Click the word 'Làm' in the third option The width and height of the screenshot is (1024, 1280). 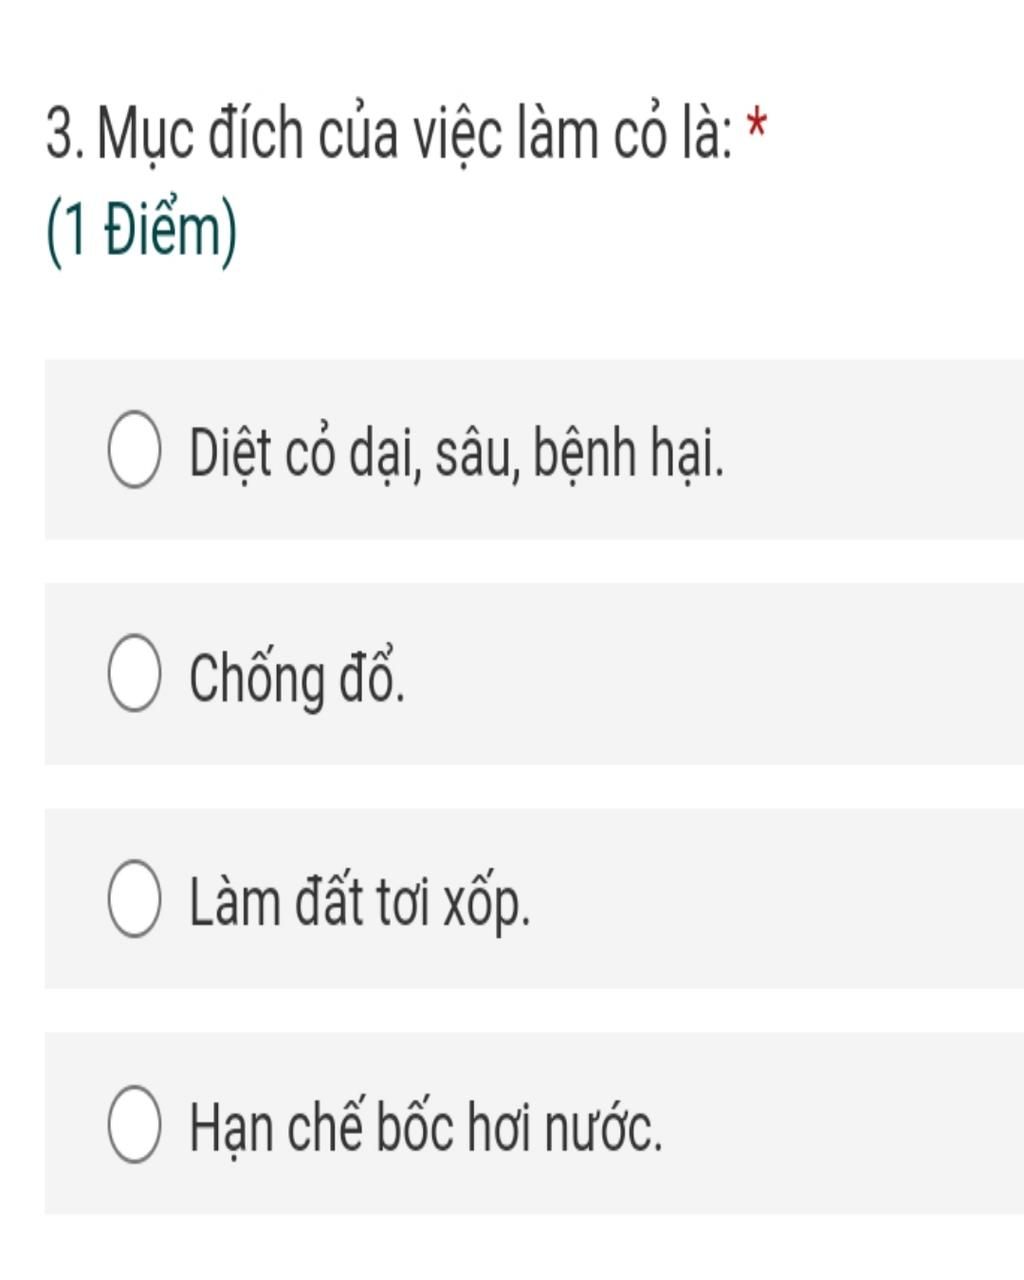click(x=234, y=902)
